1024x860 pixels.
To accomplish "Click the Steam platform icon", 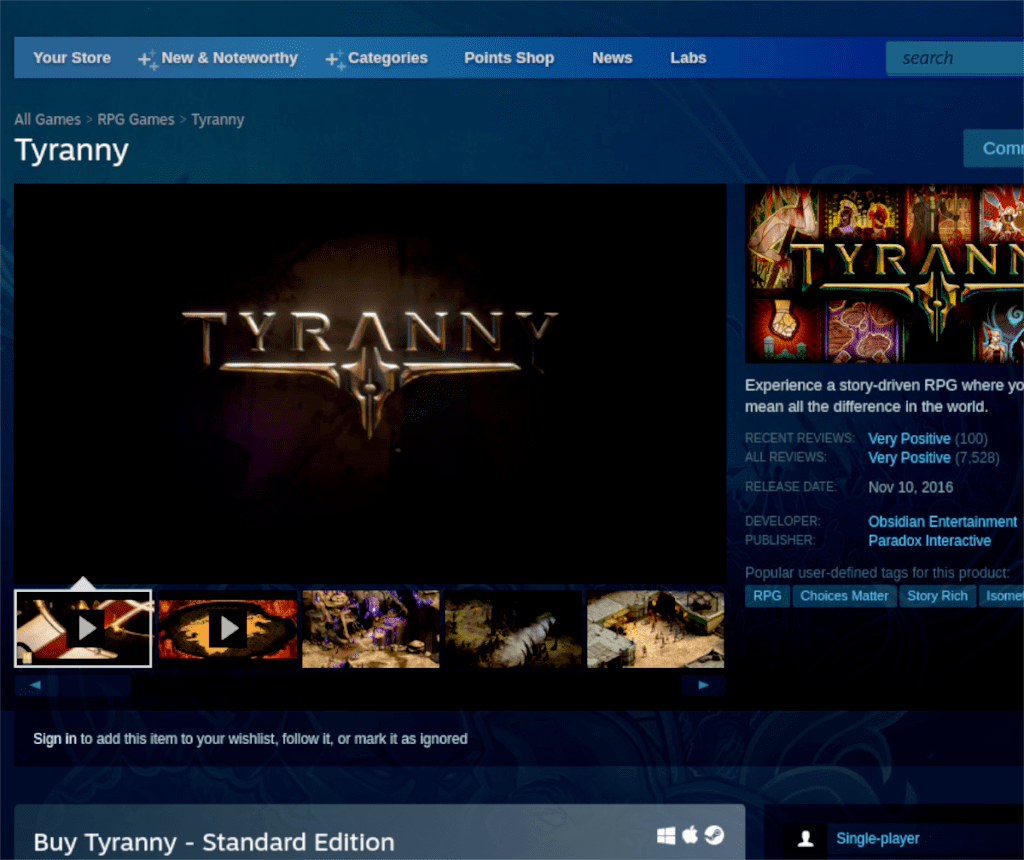I will [714, 835].
